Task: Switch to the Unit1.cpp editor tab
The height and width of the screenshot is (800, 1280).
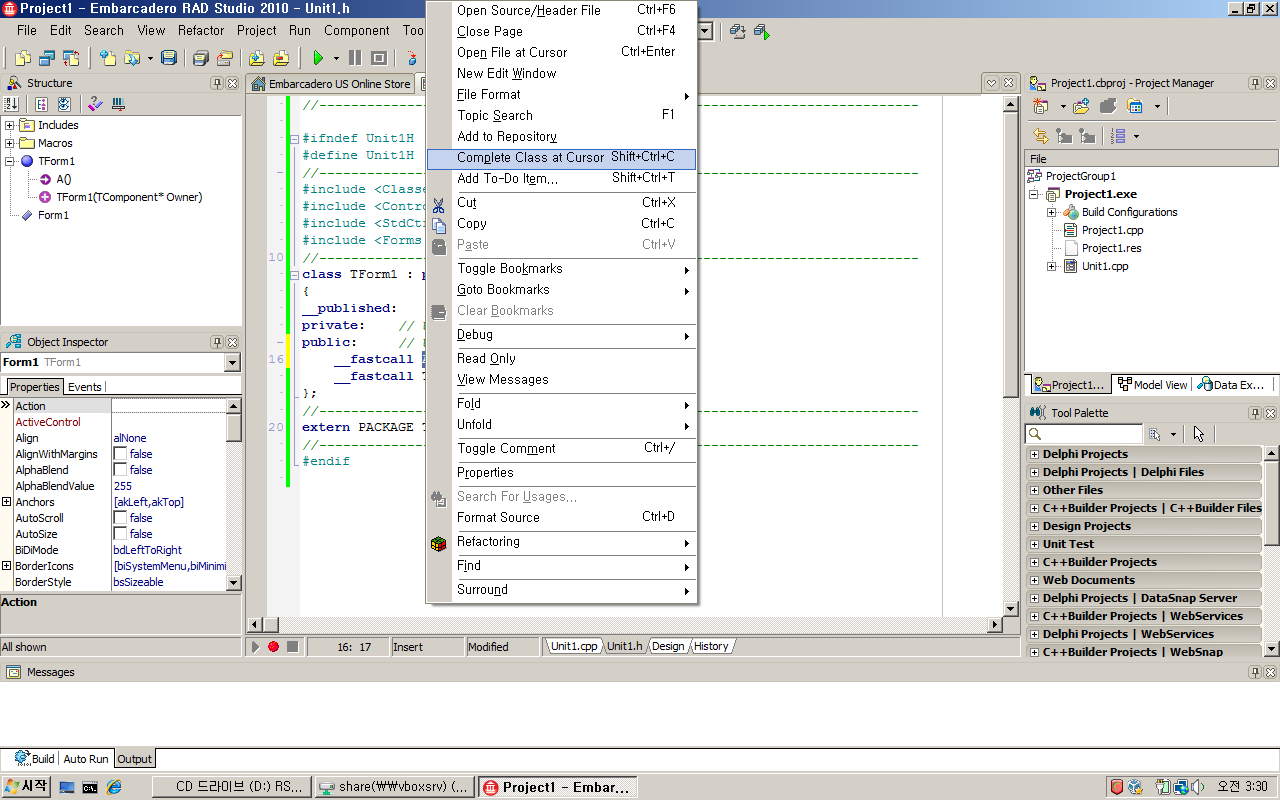Action: coord(574,646)
